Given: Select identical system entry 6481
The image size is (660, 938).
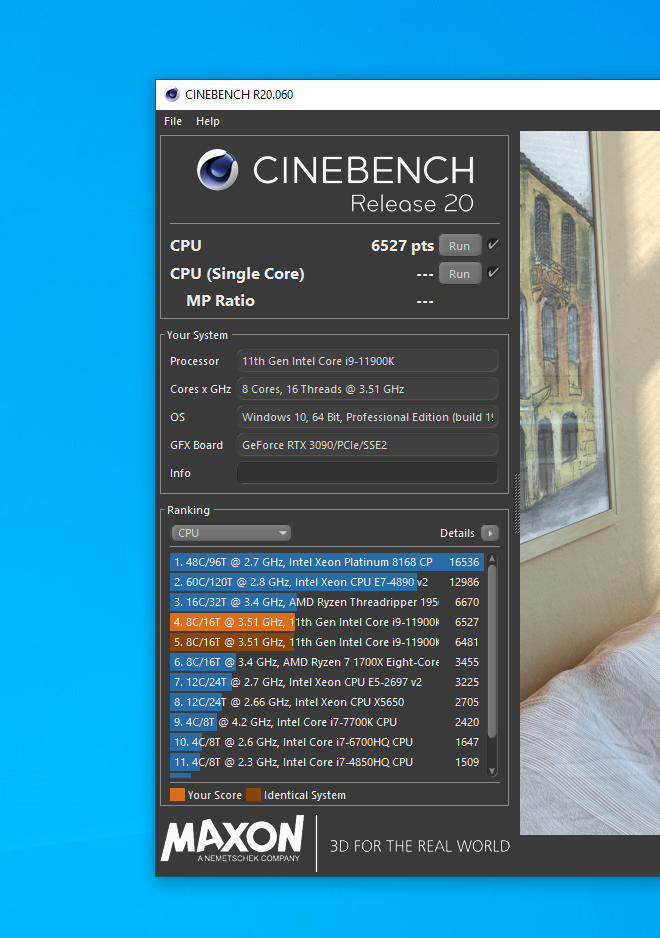Looking at the screenshot, I should [x=327, y=642].
